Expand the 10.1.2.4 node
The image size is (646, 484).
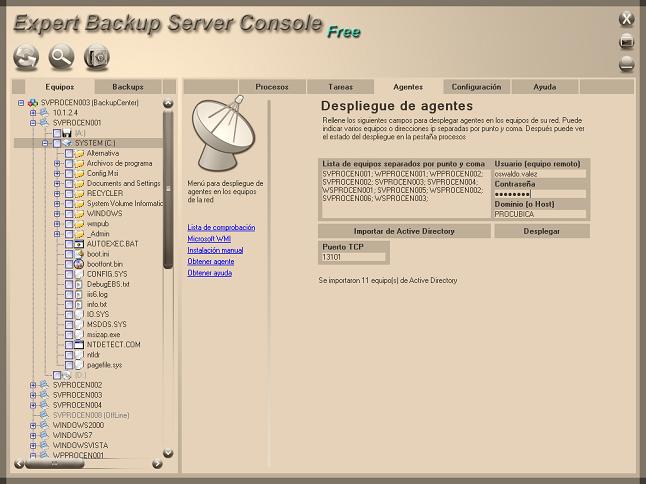point(33,113)
